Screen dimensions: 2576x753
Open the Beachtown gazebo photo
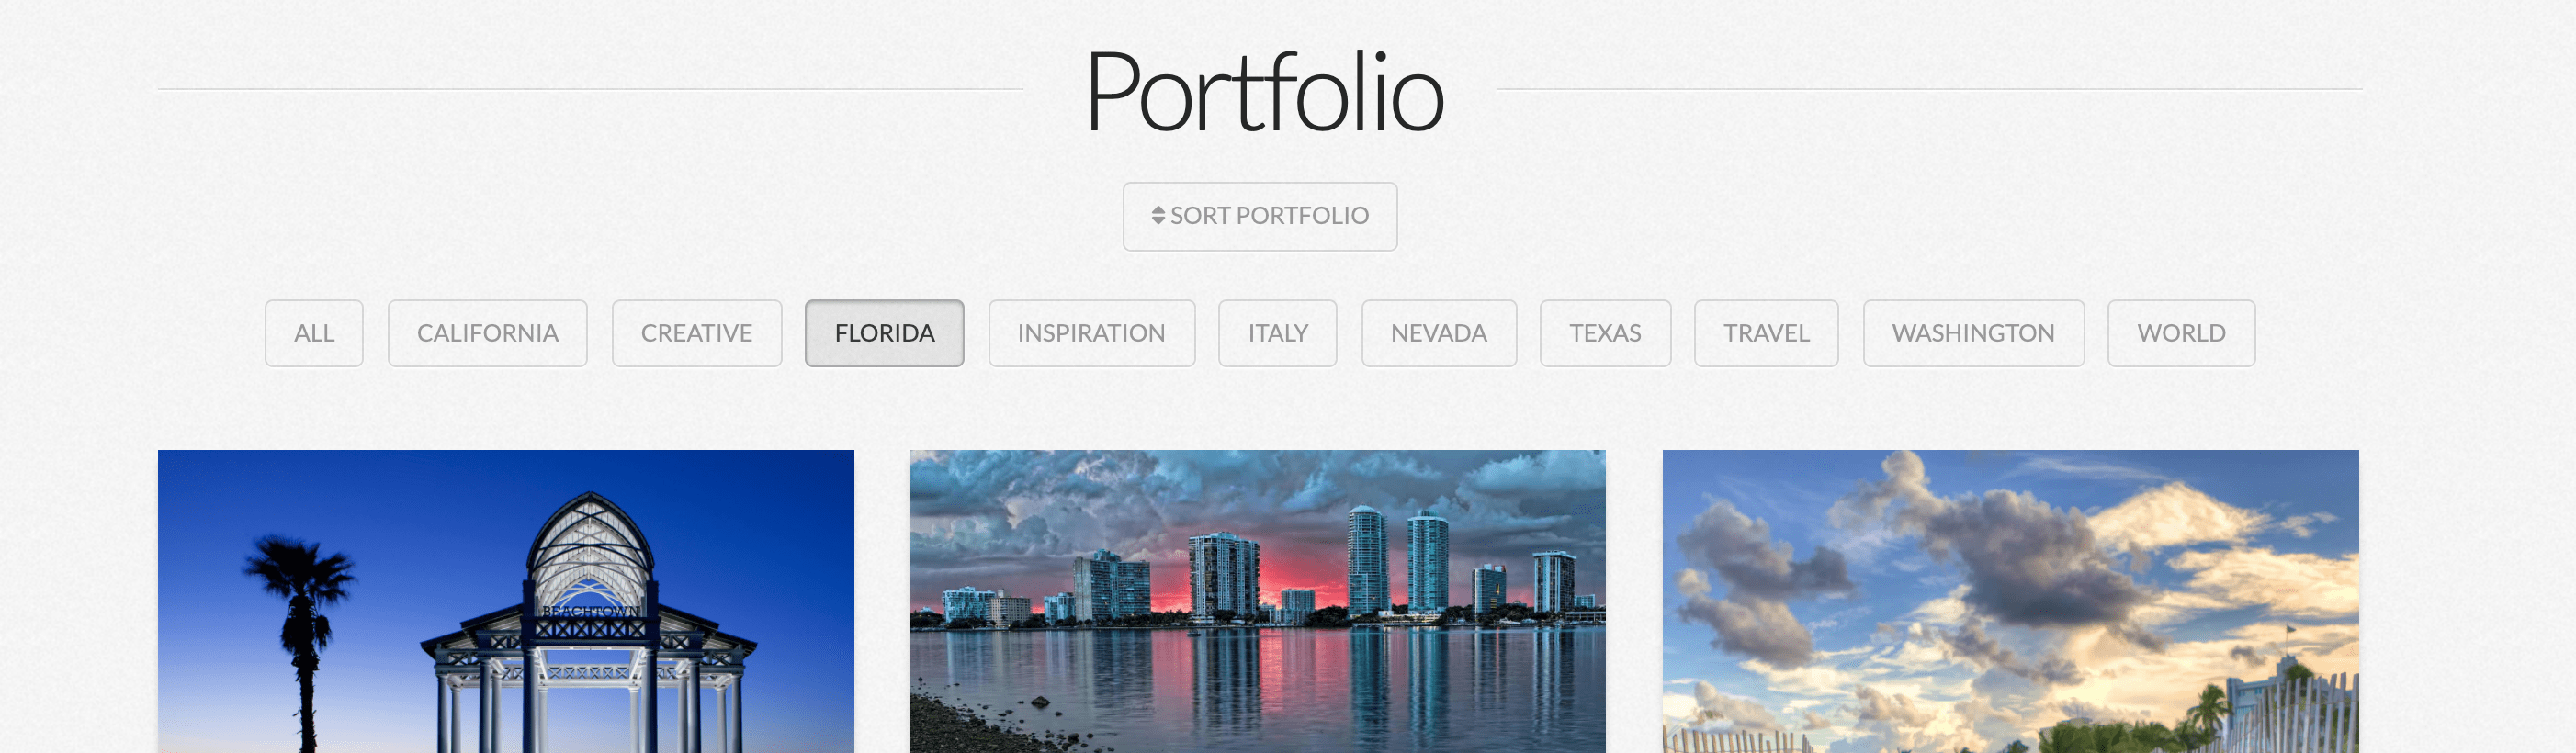pos(506,601)
